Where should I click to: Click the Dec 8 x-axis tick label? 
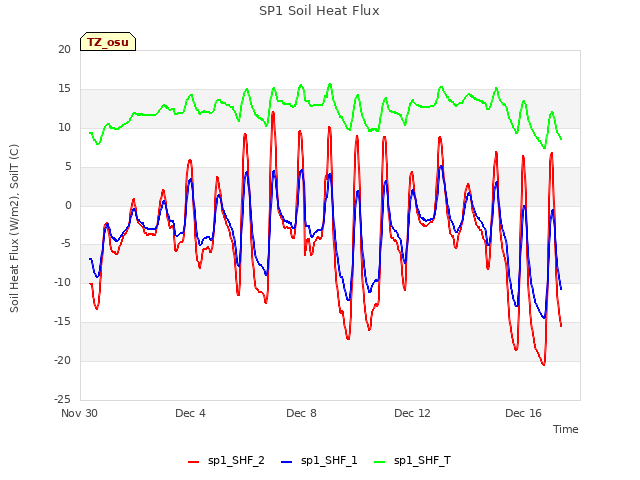pos(301,413)
